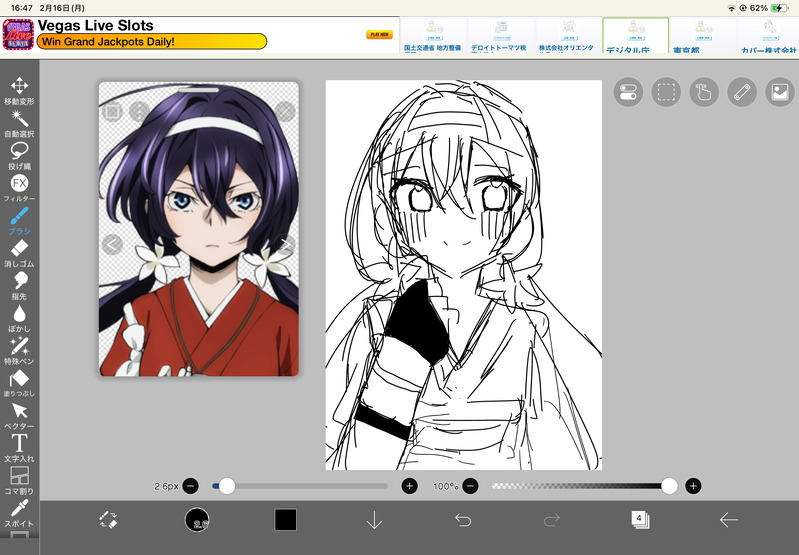Decrease opacity with minus button beside 100%
The image size is (799, 555).
[470, 486]
